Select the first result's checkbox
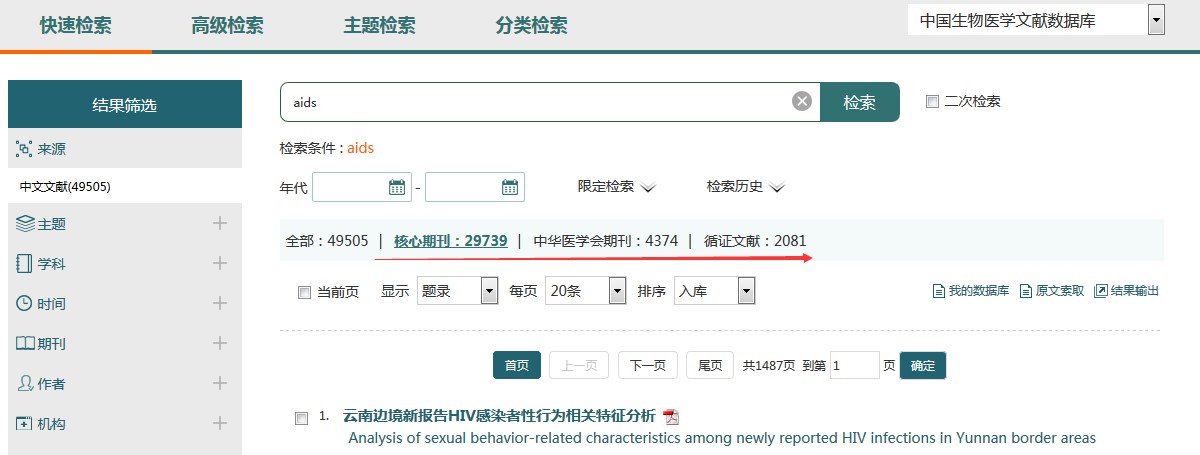 tap(302, 419)
